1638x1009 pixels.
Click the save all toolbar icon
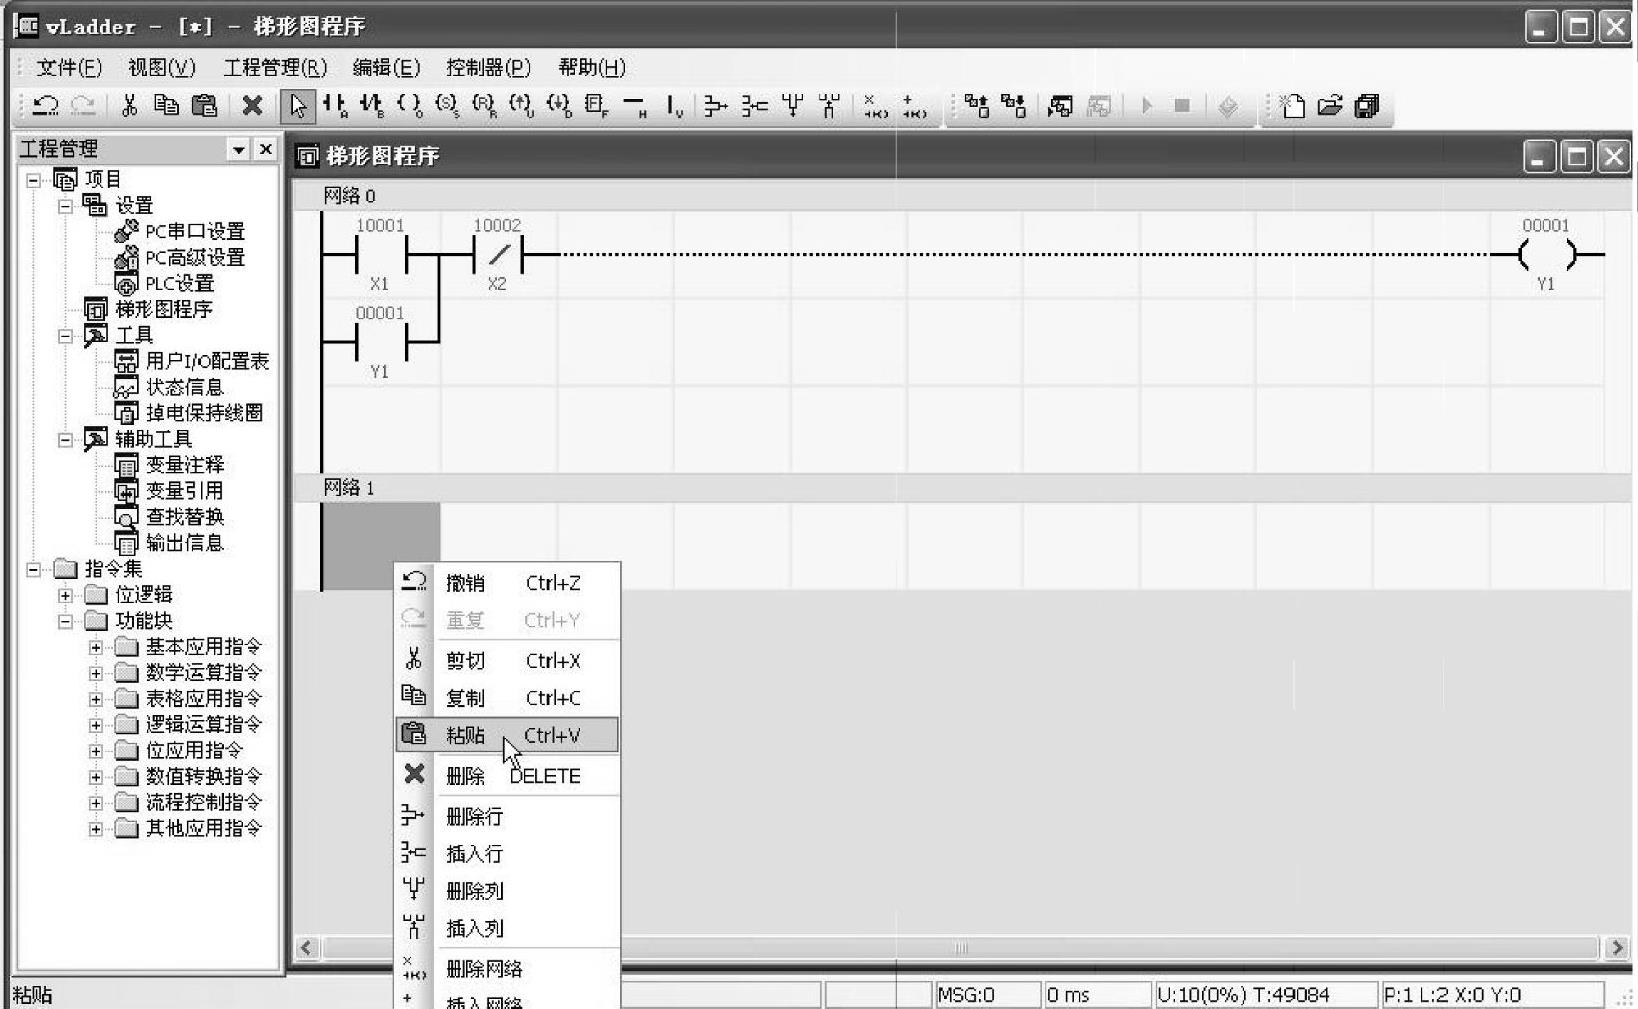[x=1367, y=106]
